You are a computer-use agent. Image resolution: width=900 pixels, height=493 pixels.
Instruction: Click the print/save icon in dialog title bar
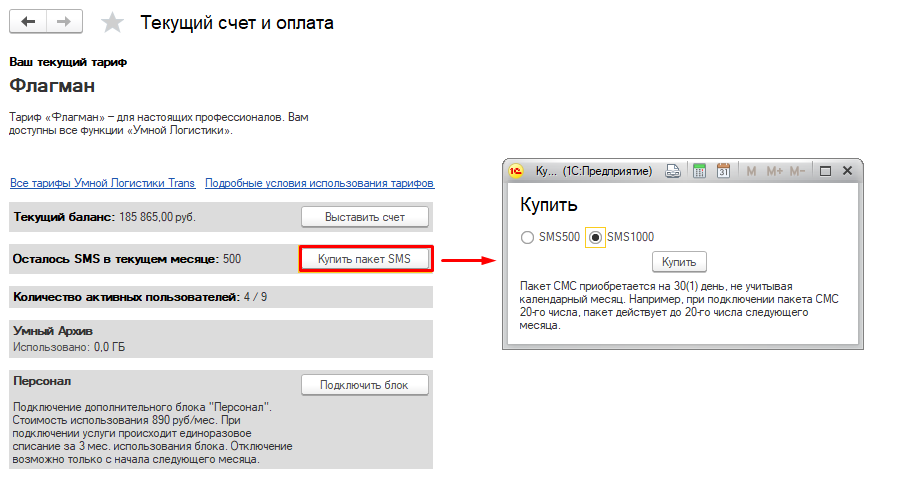click(x=673, y=171)
